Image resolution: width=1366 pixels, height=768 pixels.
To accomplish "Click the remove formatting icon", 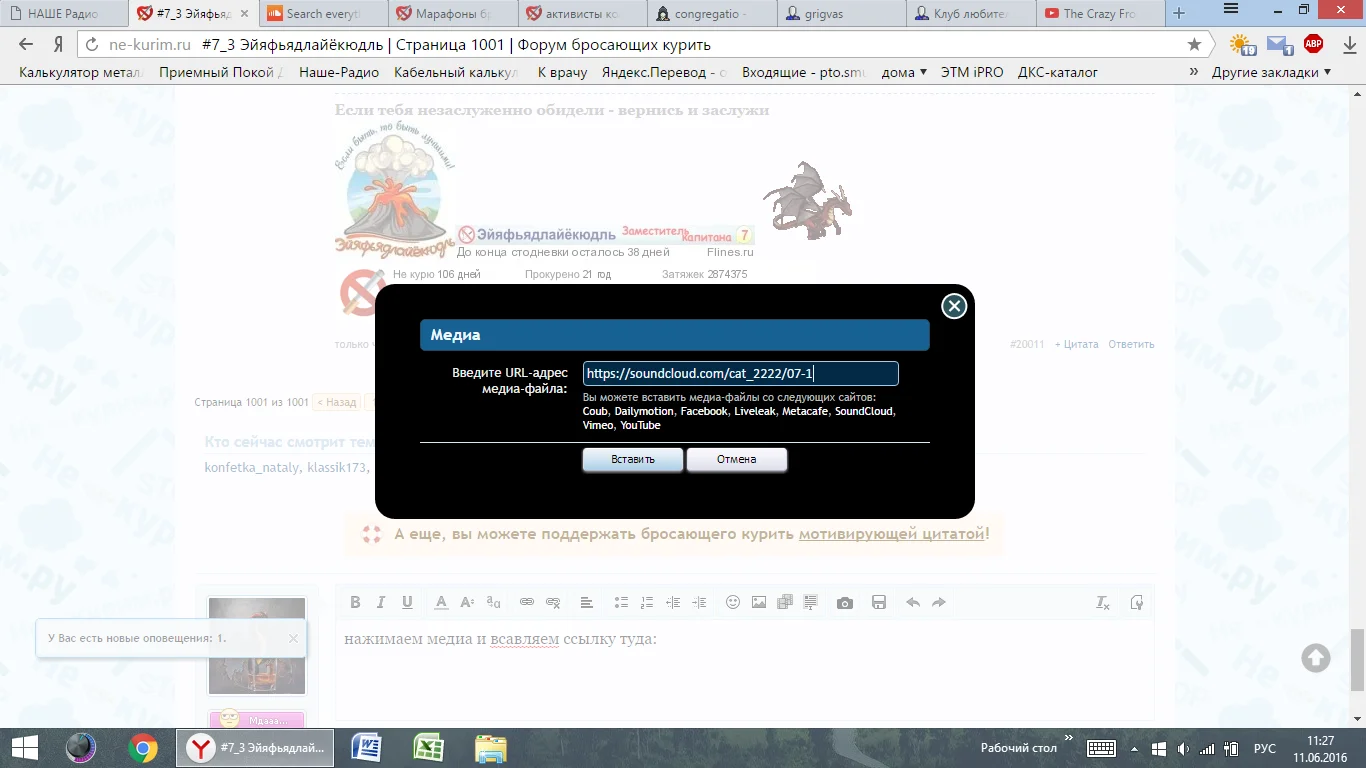I will click(x=1103, y=602).
